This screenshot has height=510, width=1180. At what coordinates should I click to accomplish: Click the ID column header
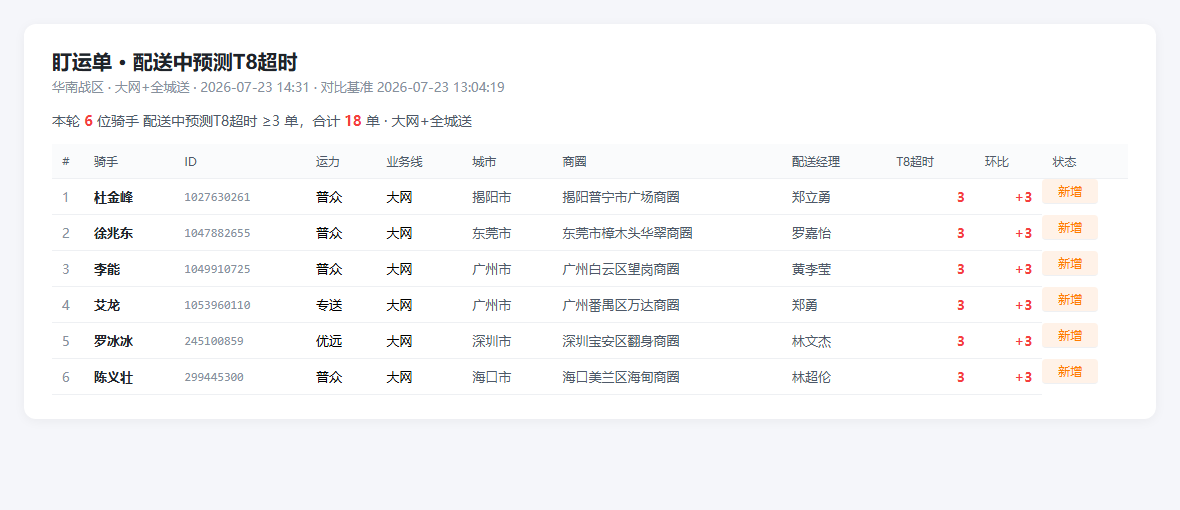pos(190,162)
